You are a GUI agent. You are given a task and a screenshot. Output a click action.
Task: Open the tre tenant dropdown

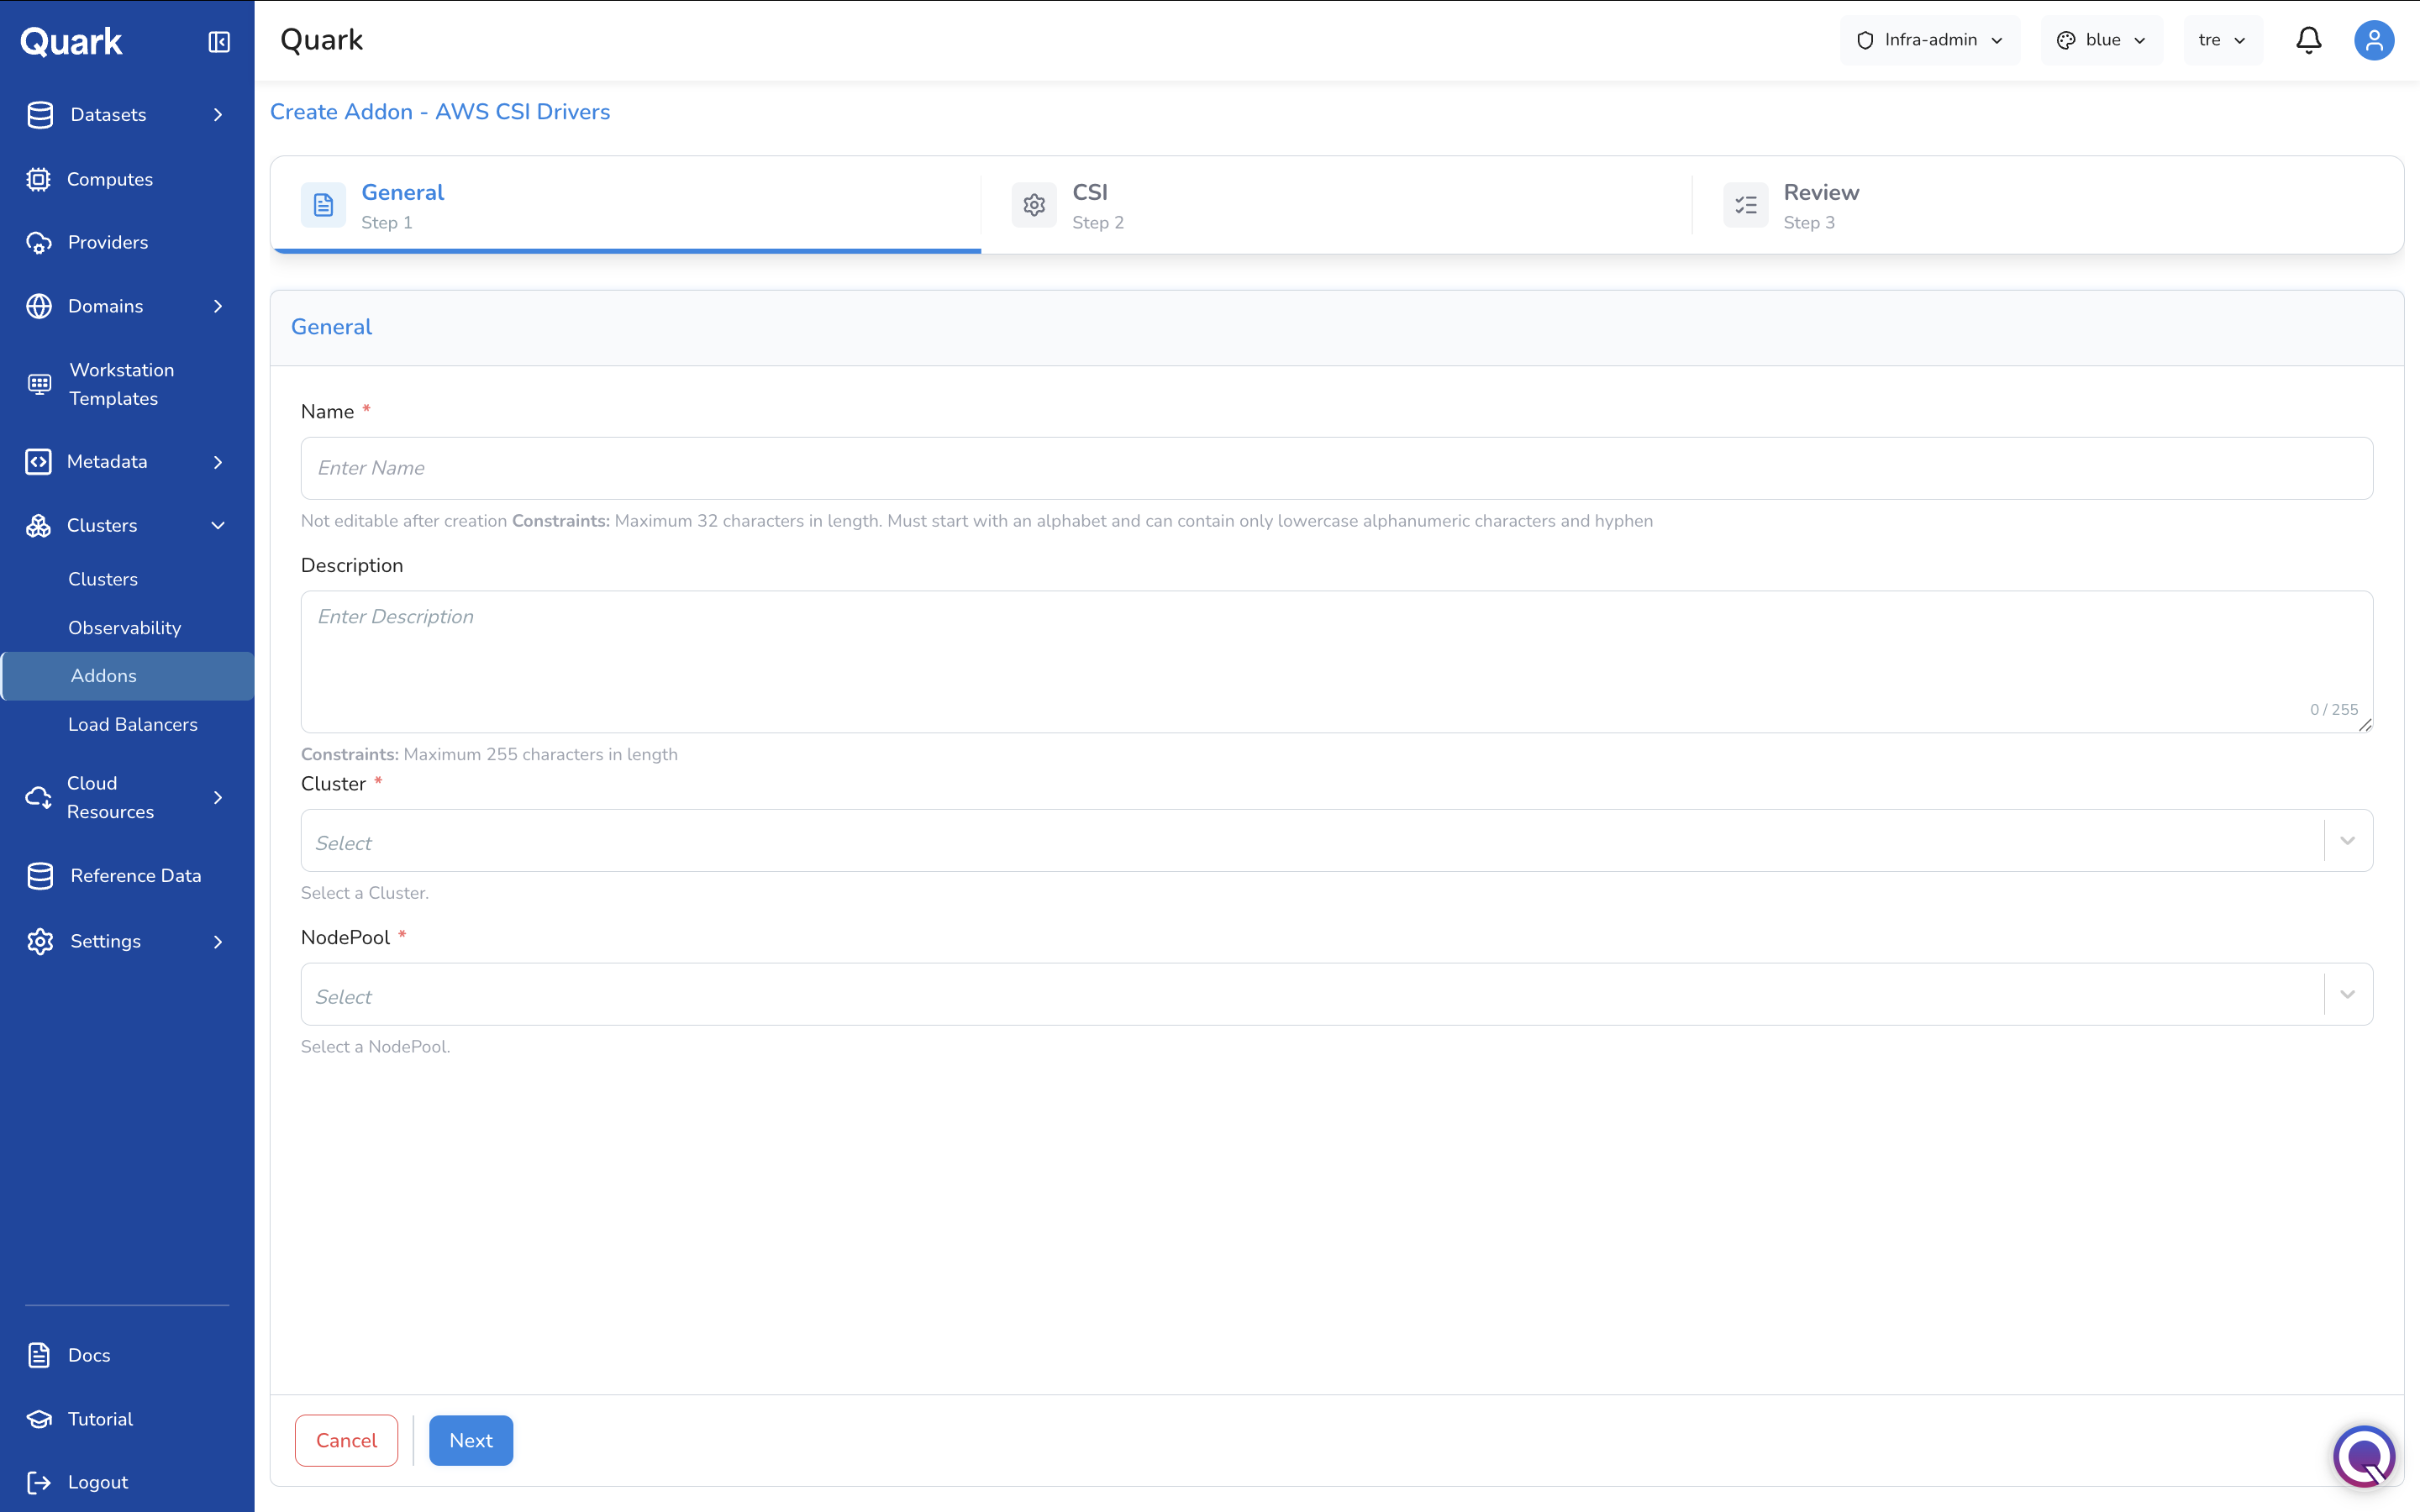pyautogui.click(x=2223, y=40)
